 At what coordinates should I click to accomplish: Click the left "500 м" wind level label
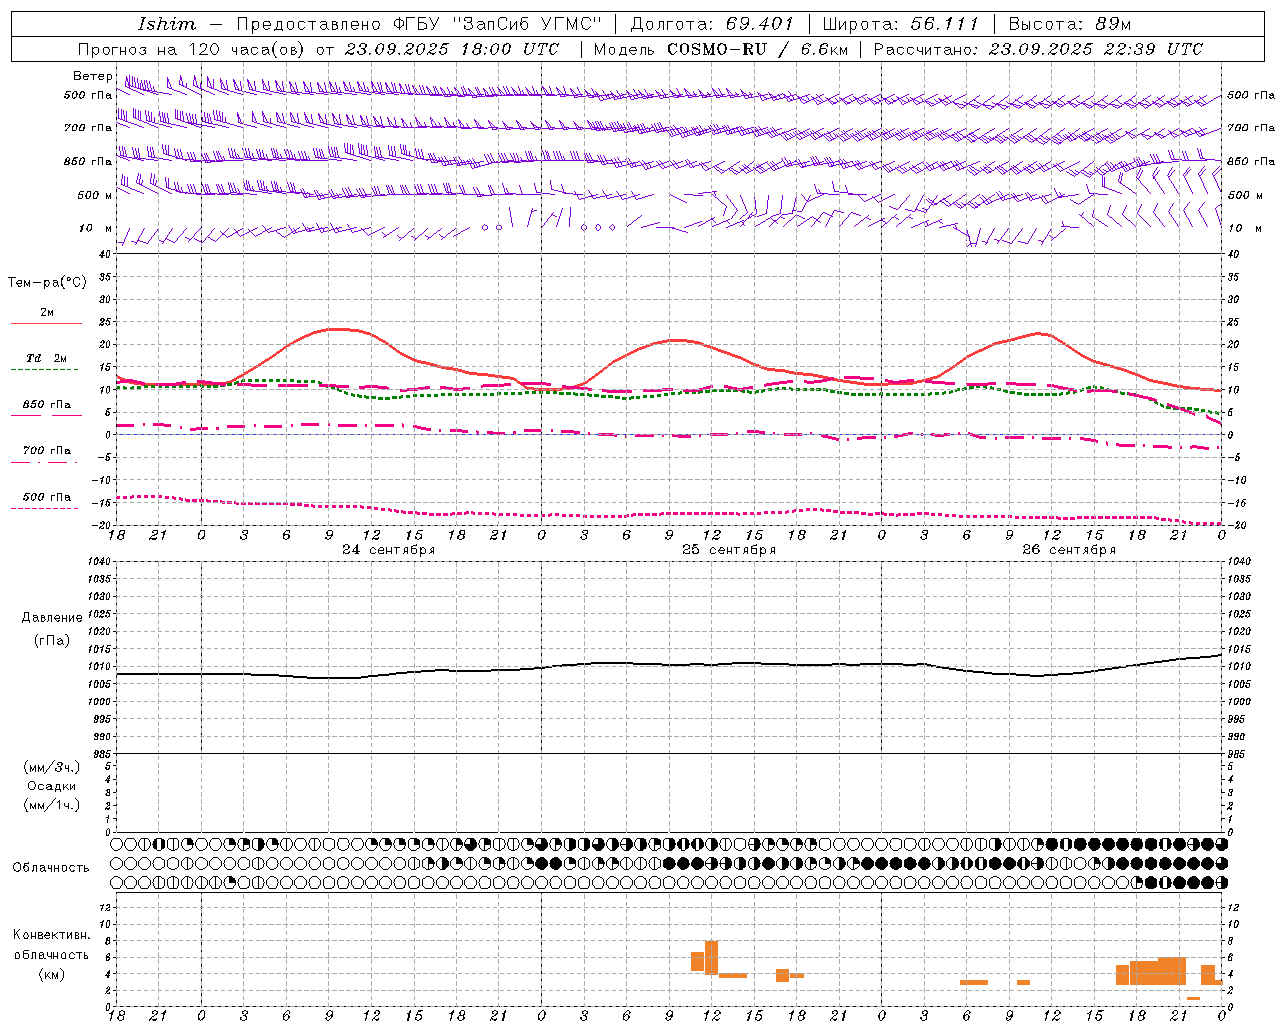click(95, 195)
